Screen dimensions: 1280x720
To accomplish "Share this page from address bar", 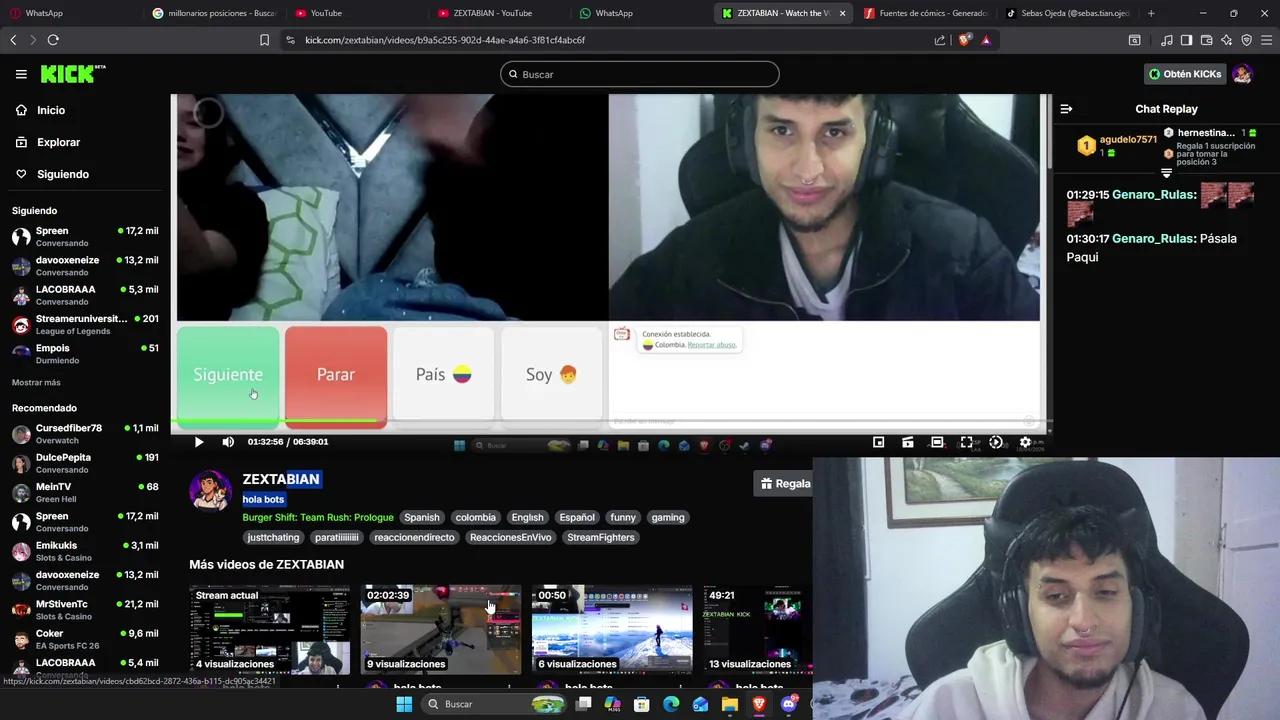I will click(x=940, y=40).
